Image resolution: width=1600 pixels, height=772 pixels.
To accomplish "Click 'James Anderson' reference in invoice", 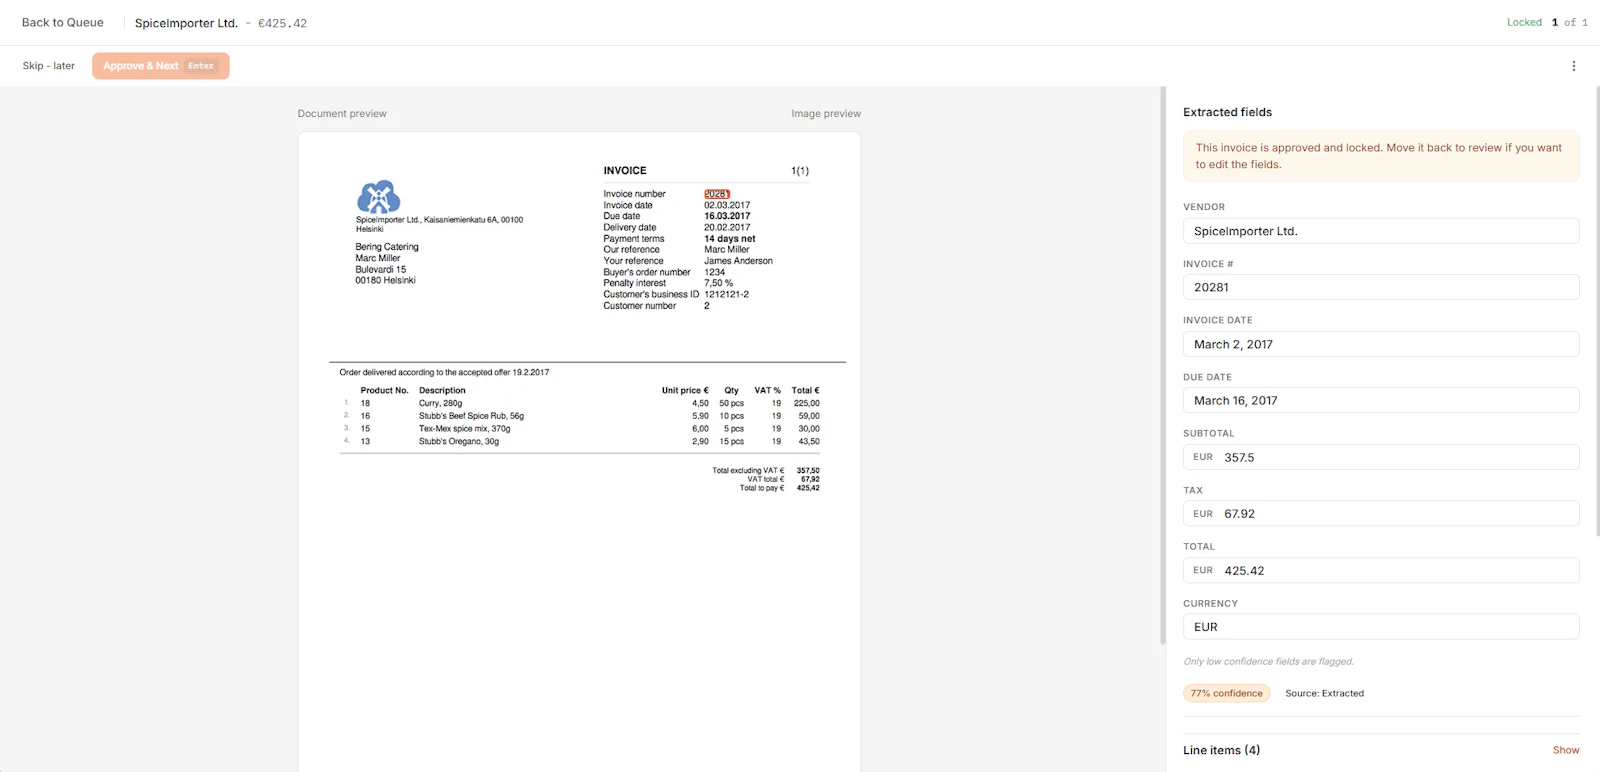I will point(738,261).
